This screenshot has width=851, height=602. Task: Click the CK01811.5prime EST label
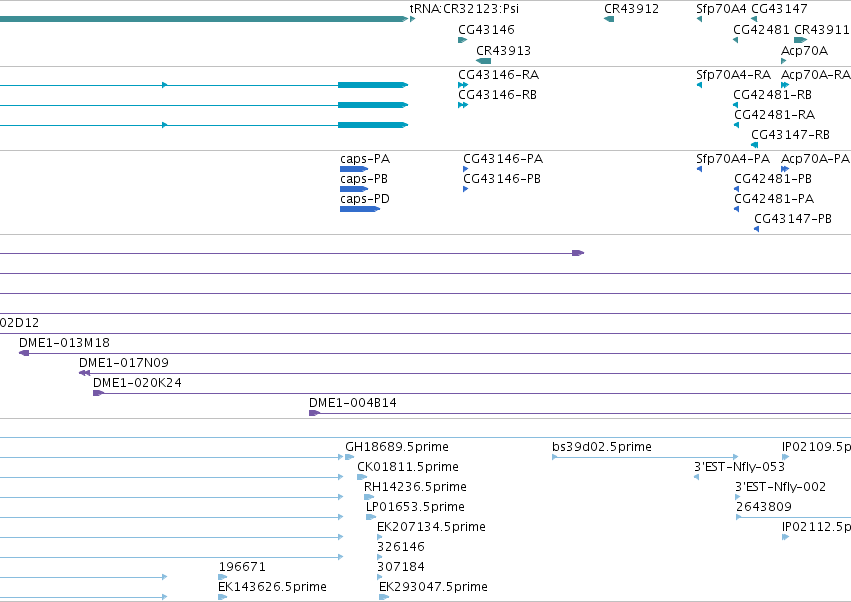coord(408,467)
